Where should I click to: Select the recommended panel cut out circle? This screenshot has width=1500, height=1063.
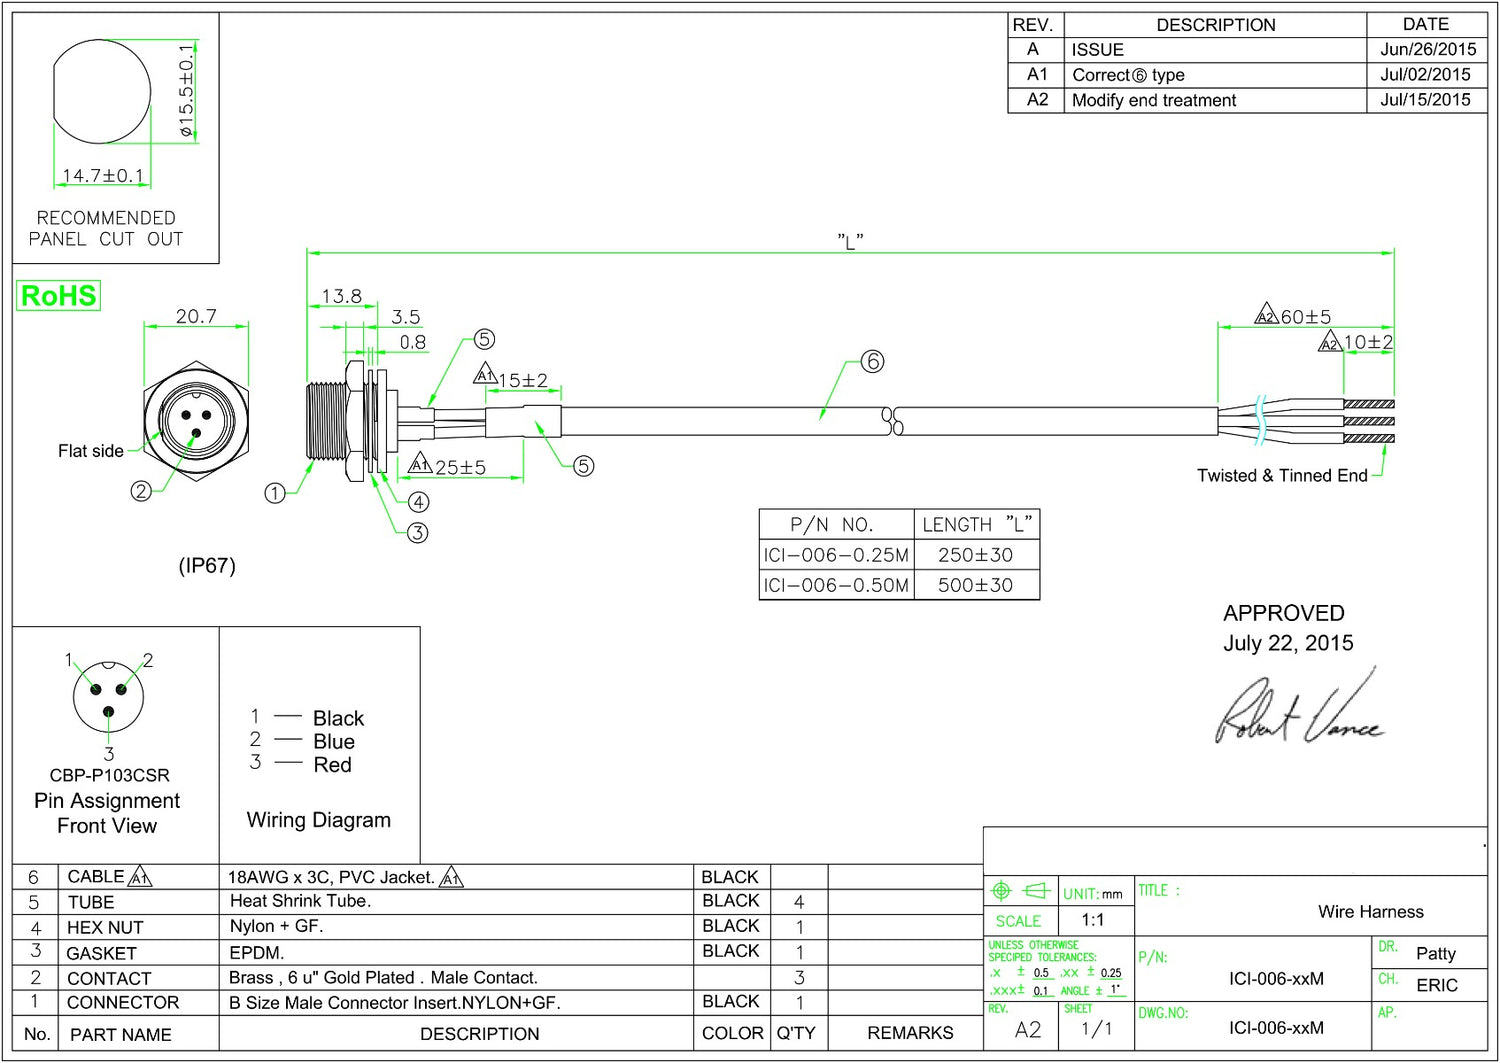101,92
